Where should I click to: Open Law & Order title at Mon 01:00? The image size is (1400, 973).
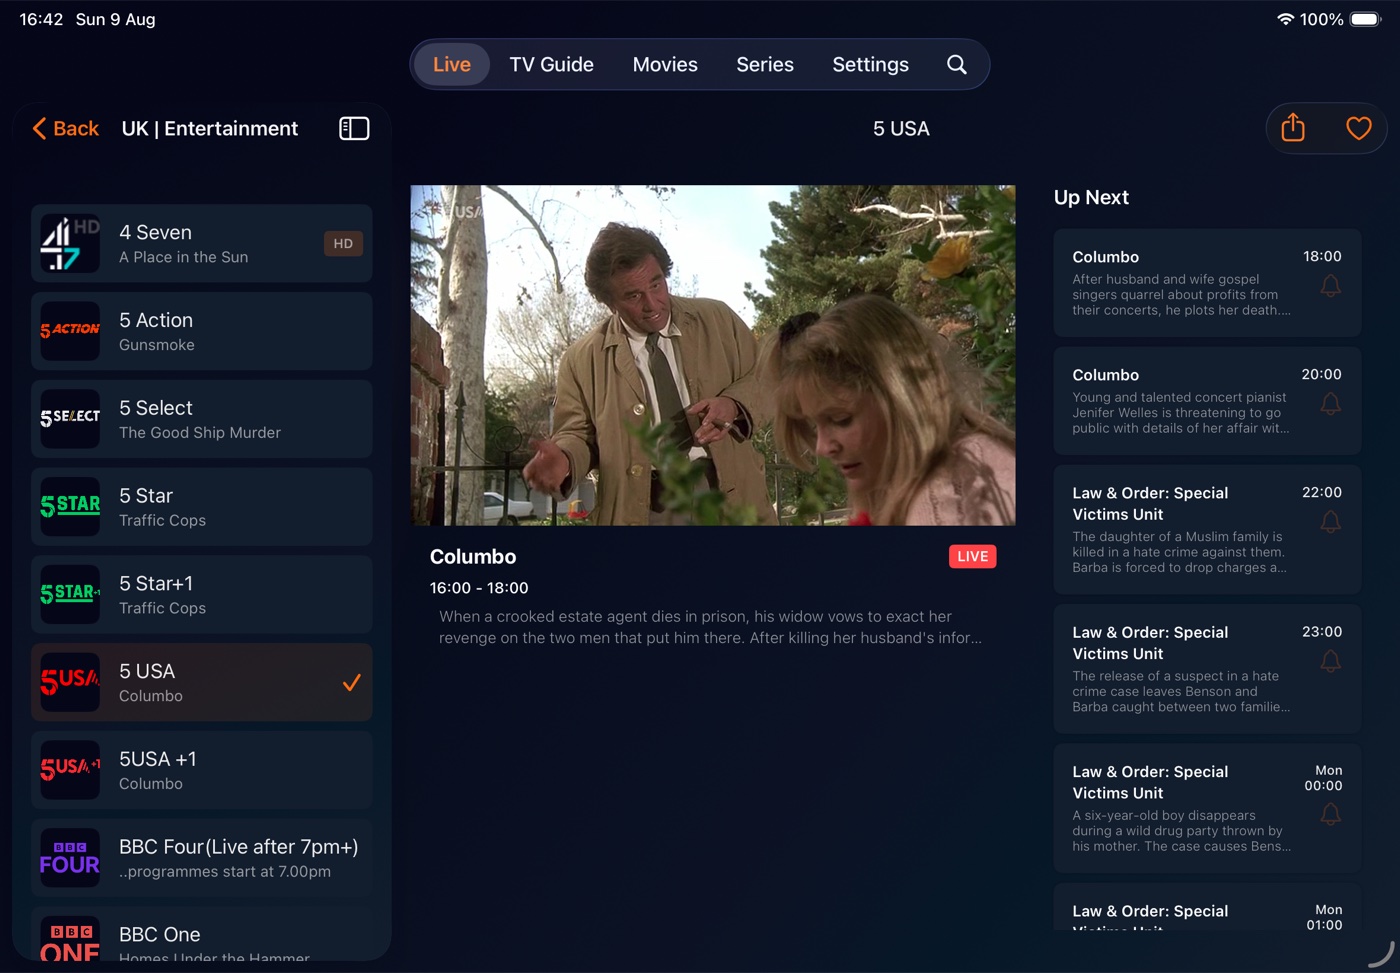[x=1150, y=916]
